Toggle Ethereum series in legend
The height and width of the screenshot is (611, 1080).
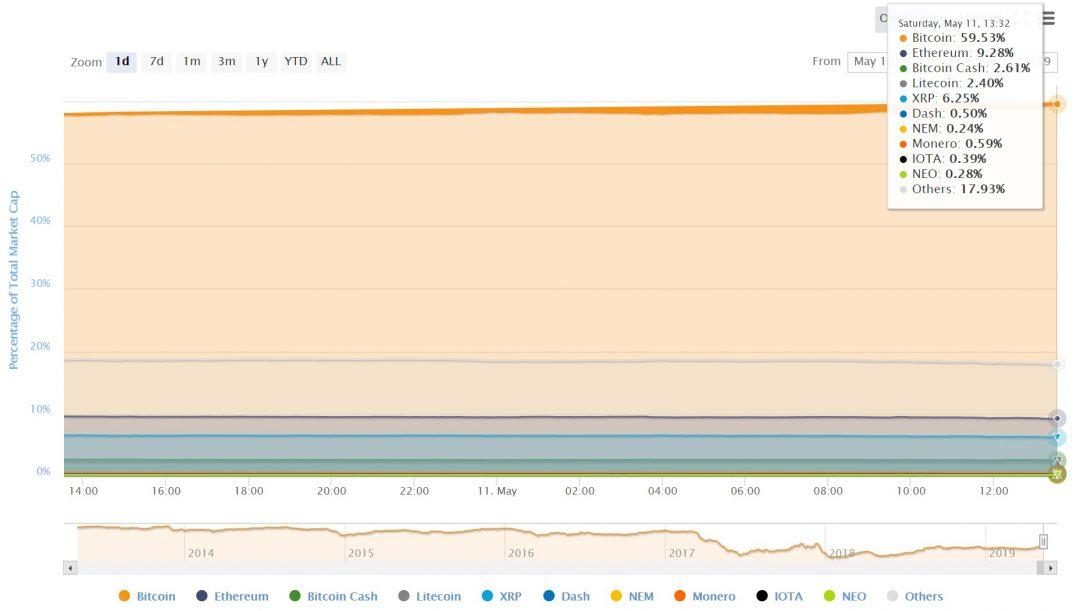click(233, 597)
